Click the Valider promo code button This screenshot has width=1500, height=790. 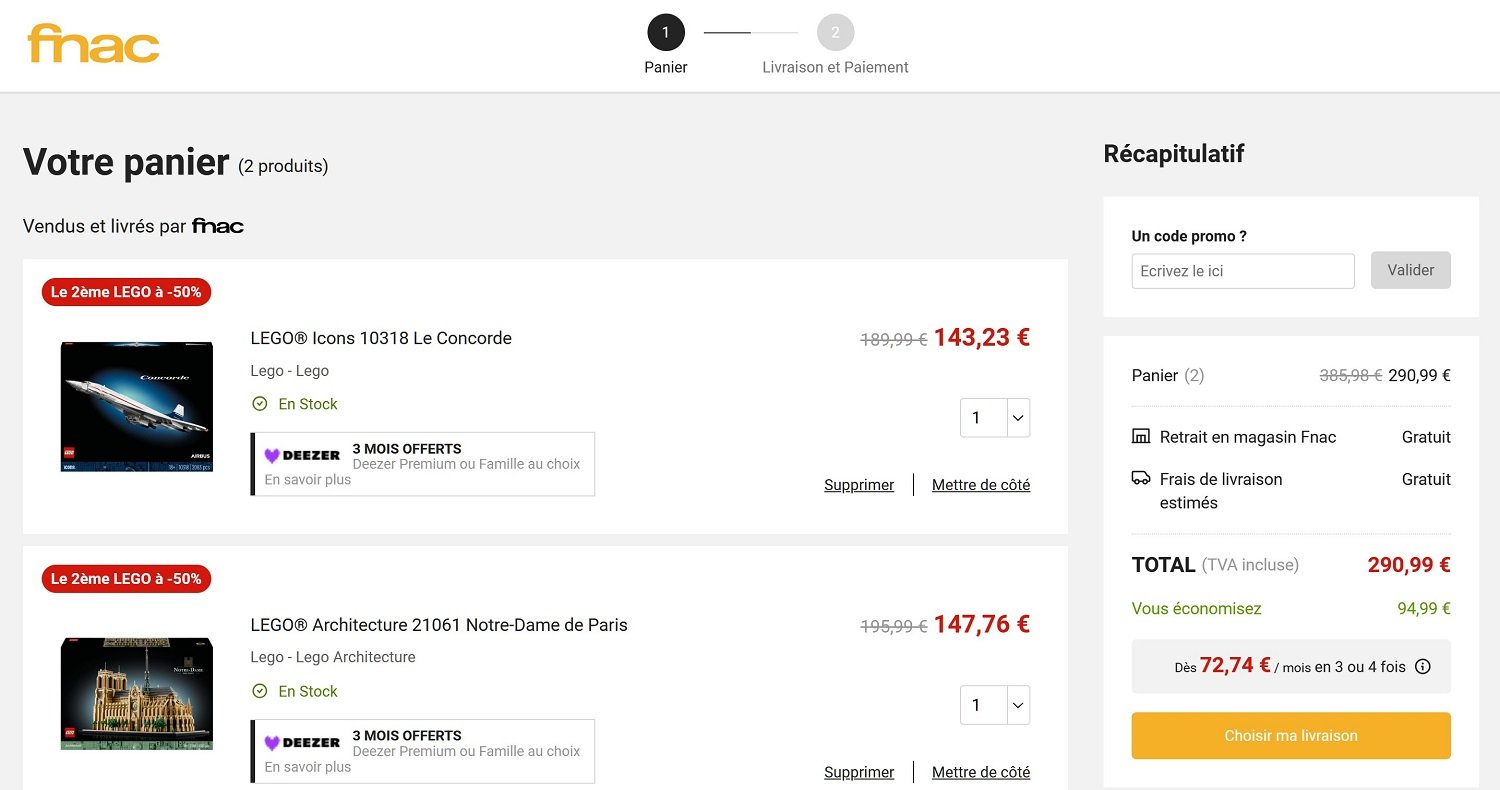pos(1411,270)
